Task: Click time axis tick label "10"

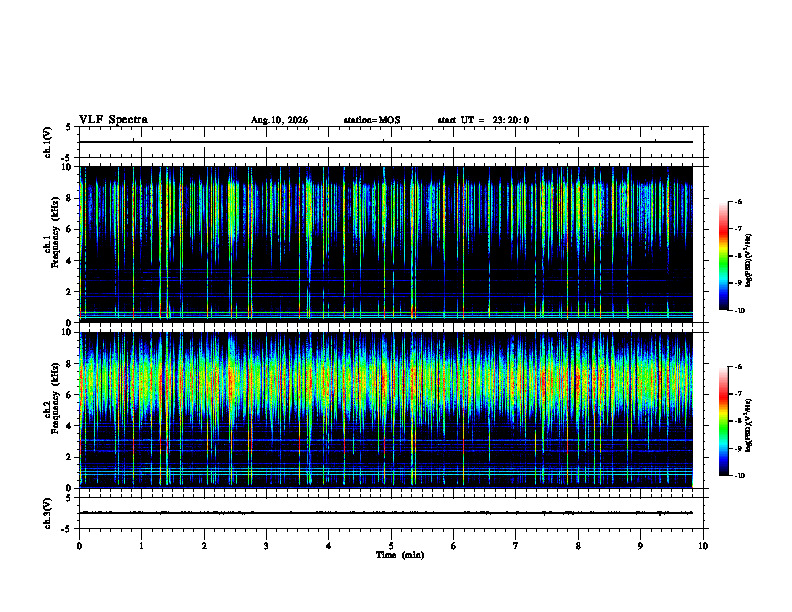Action: click(703, 546)
